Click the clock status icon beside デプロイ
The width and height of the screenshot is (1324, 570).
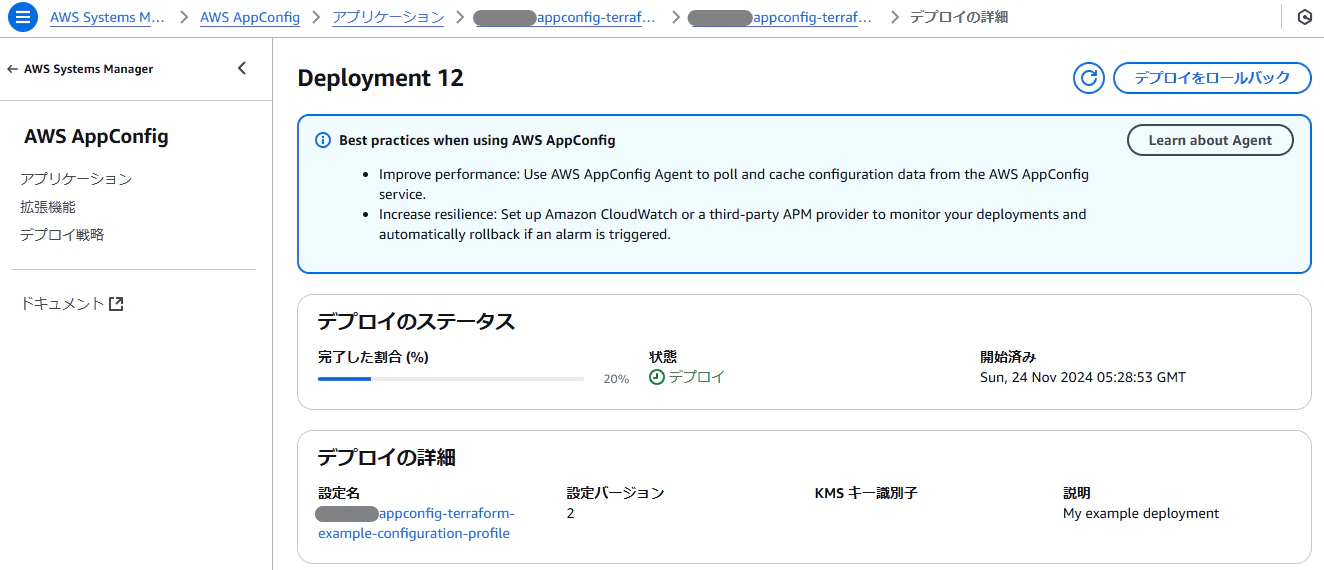tap(657, 377)
